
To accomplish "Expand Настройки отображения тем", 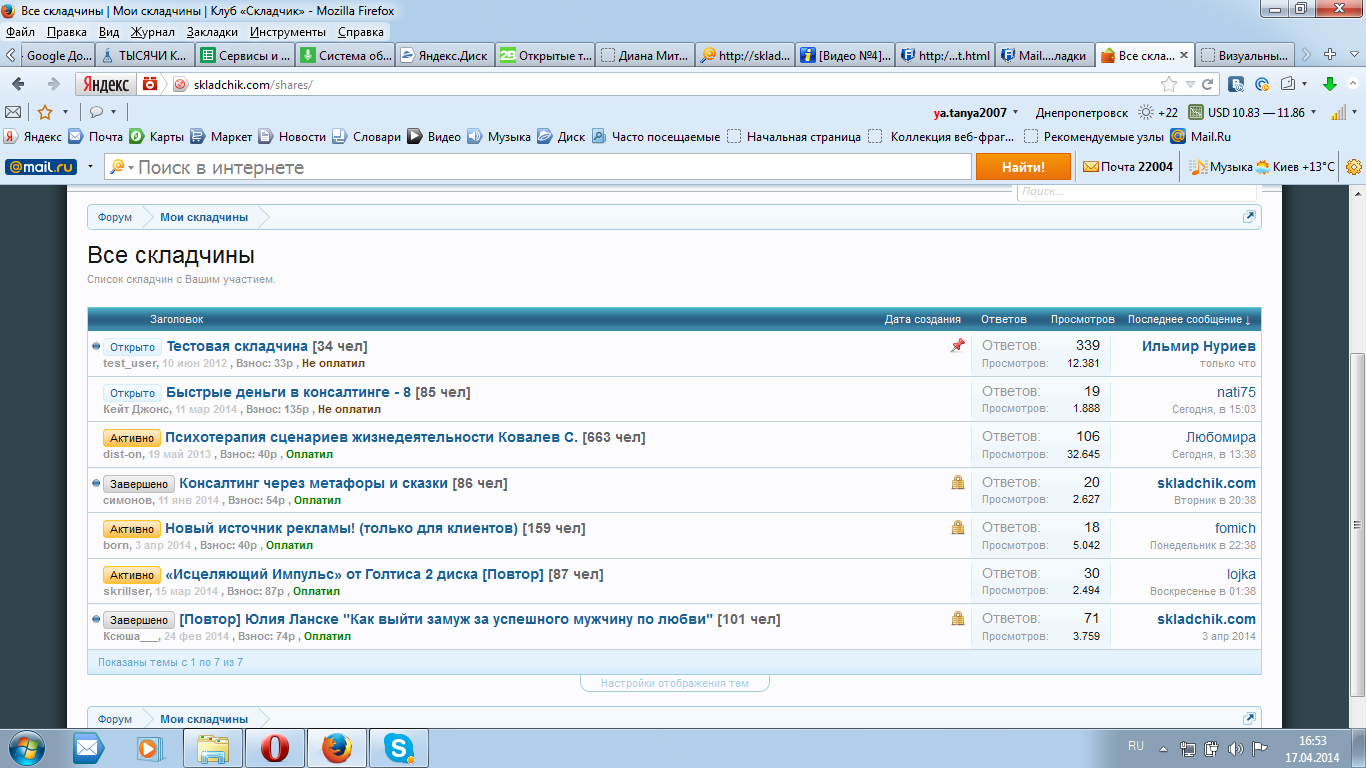I will (x=675, y=684).
